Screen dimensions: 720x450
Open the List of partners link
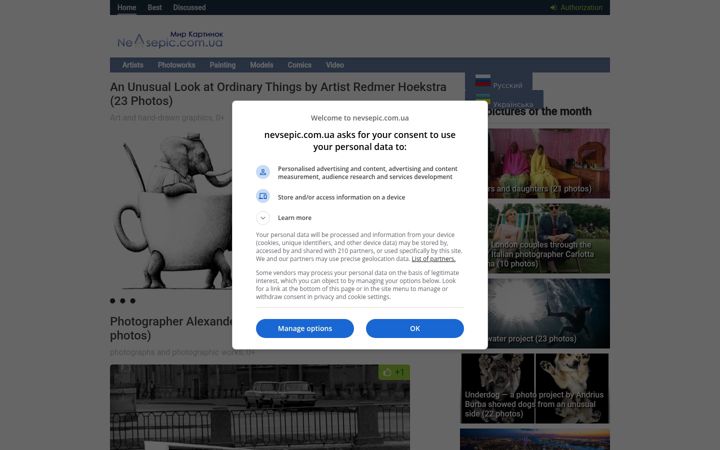point(433,259)
